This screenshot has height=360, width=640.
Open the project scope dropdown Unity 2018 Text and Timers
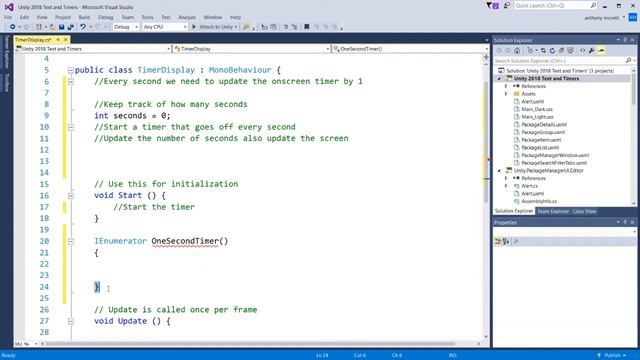point(93,49)
